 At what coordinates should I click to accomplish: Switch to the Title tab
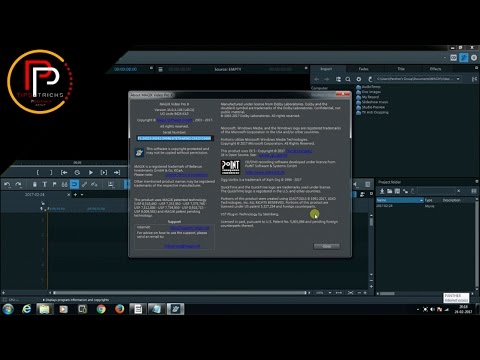tap(401, 69)
